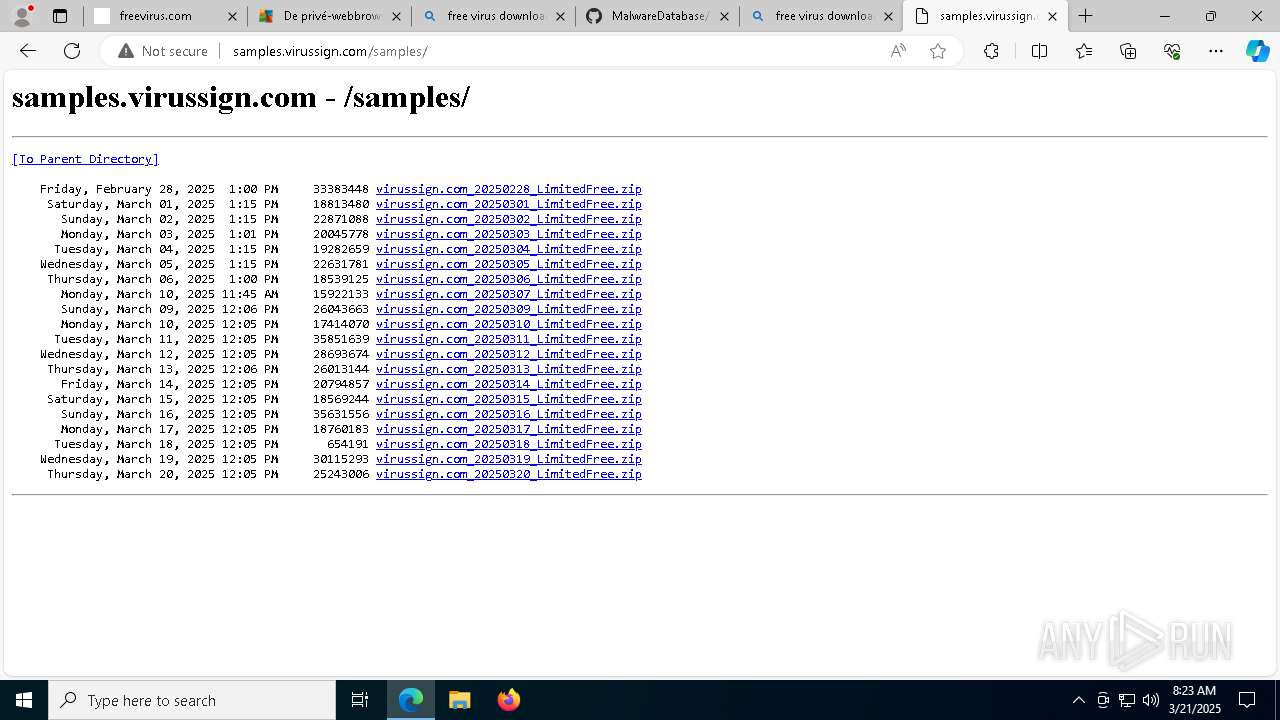This screenshot has height=720, width=1280.
Task: Download virussign.com_20250316_LimitedFree.zip
Action: (508, 414)
